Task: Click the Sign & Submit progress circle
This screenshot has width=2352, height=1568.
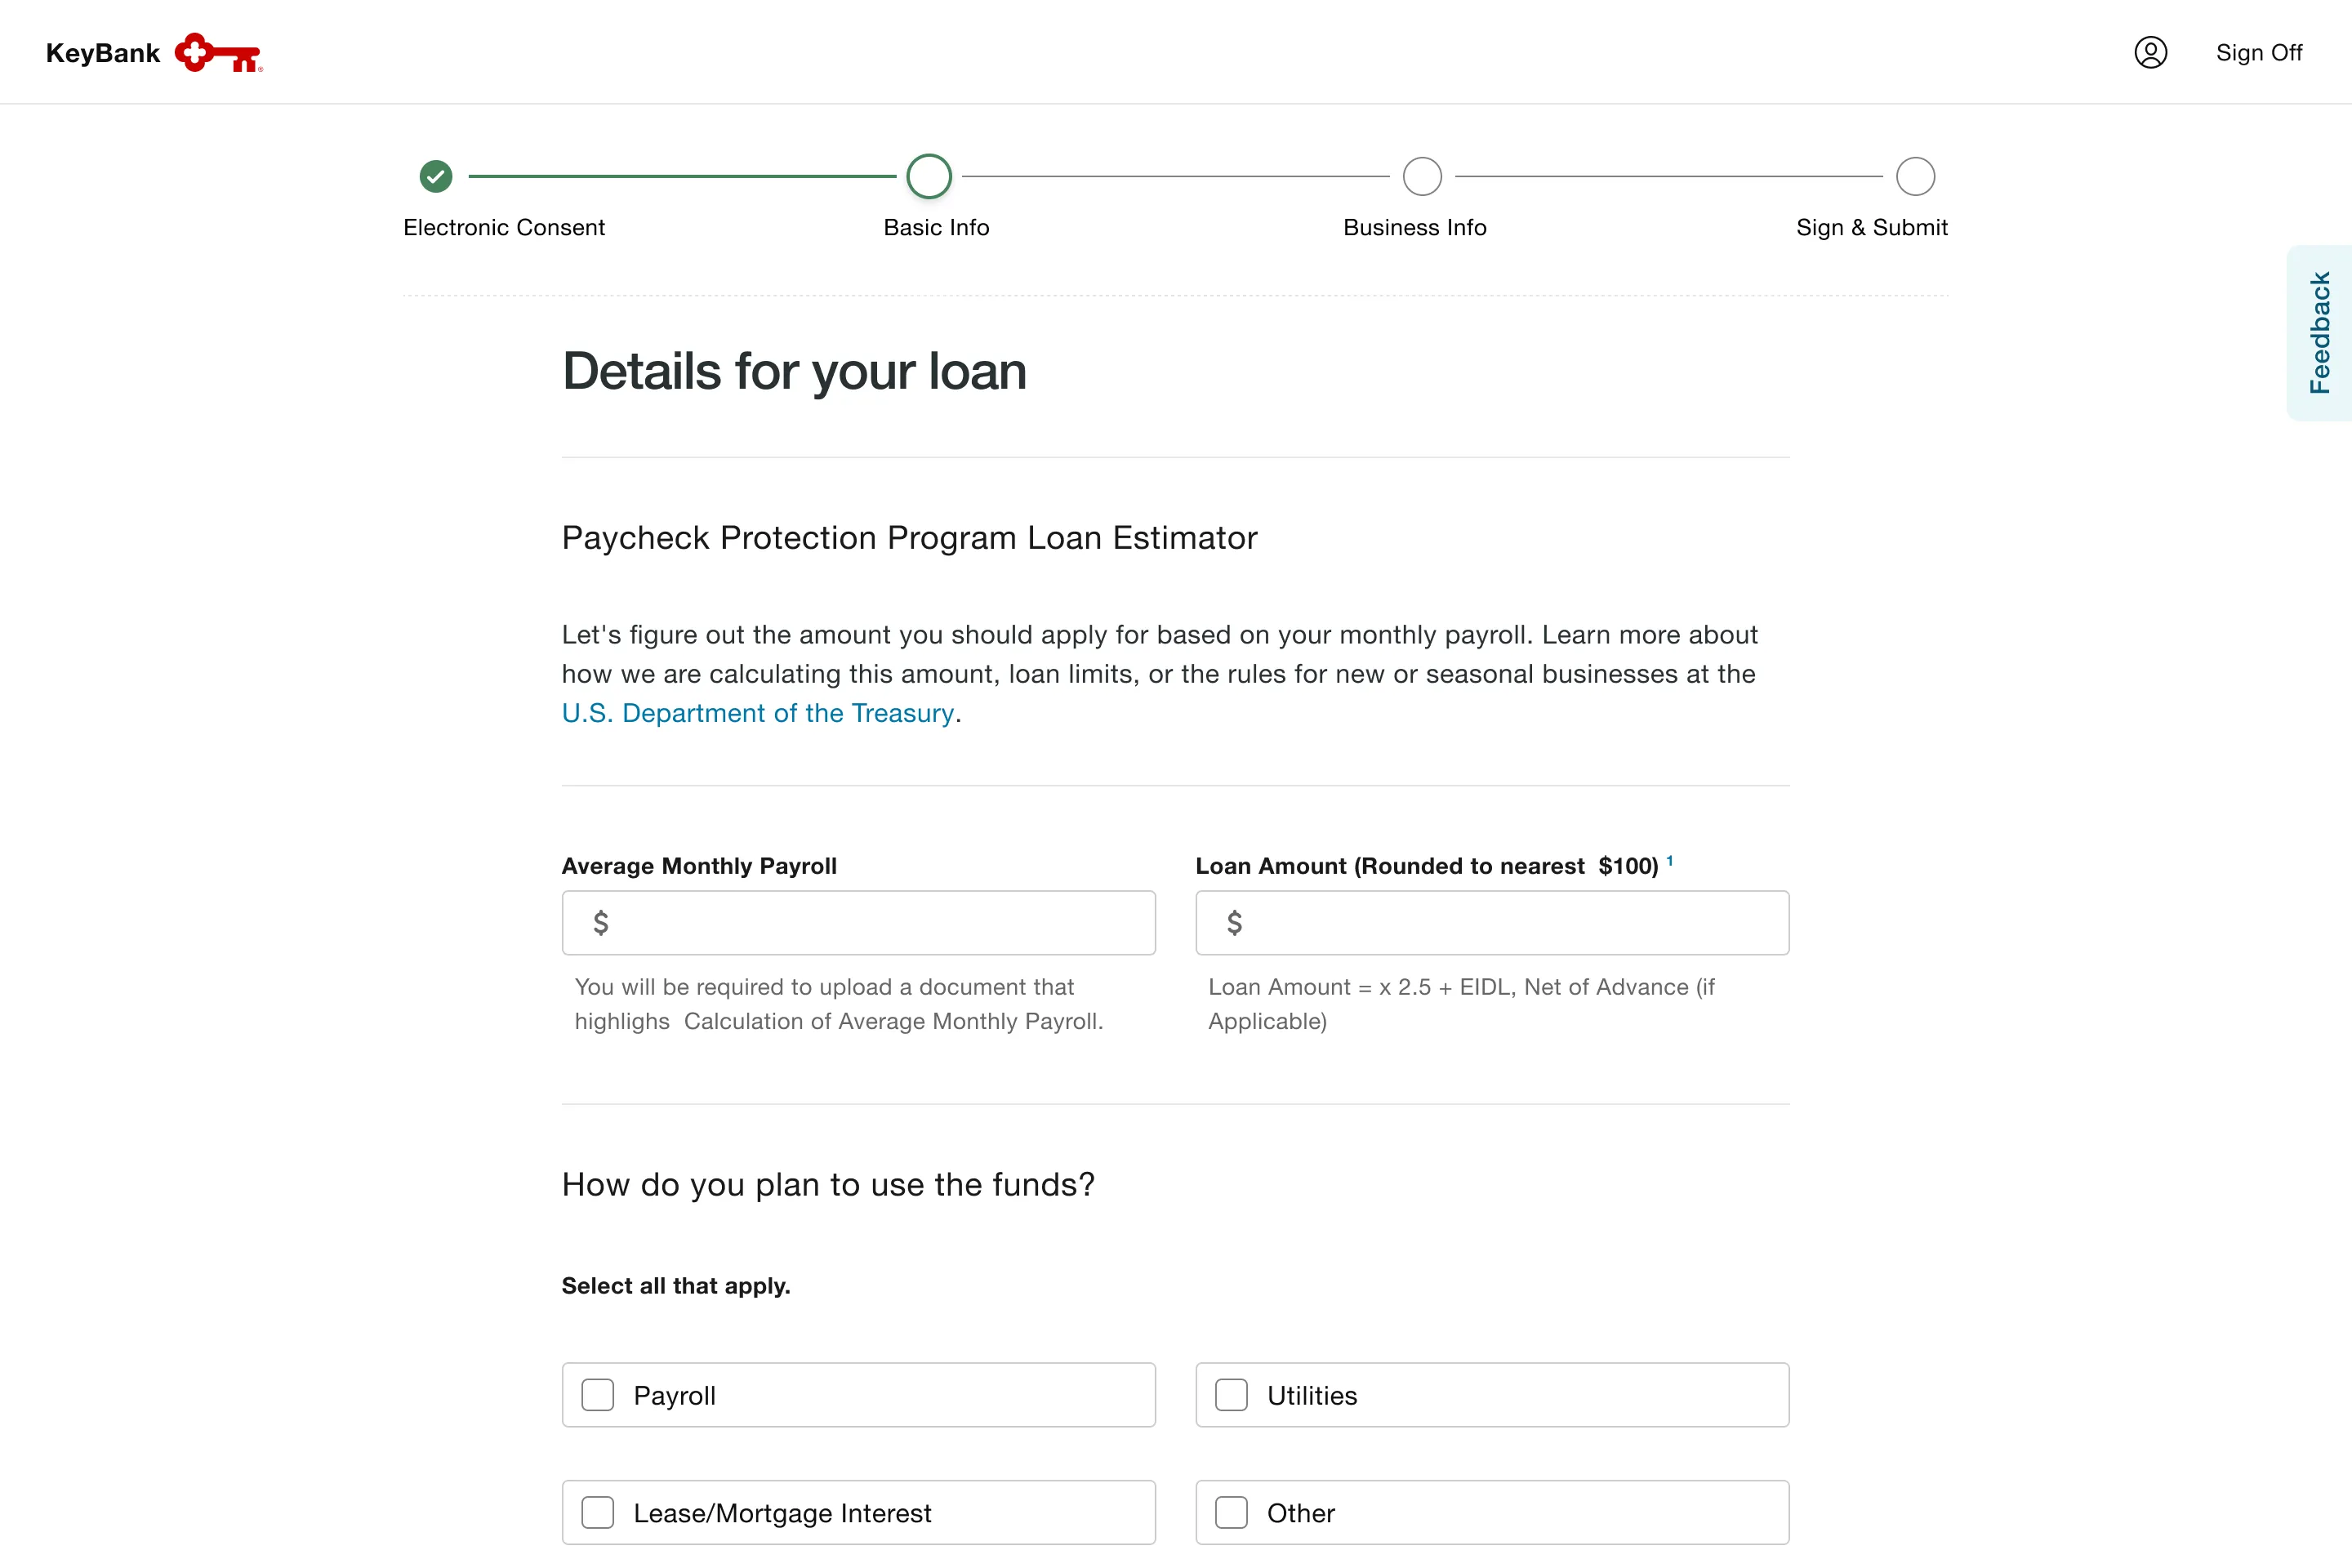Action: tap(1915, 176)
